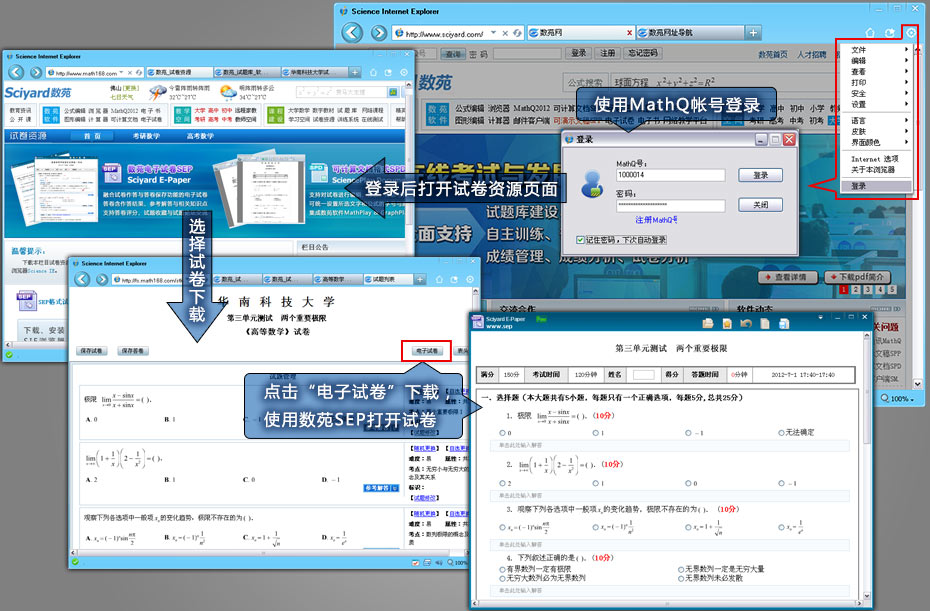
Task: Click the 密码 field in the login dialog
Action: (x=671, y=205)
